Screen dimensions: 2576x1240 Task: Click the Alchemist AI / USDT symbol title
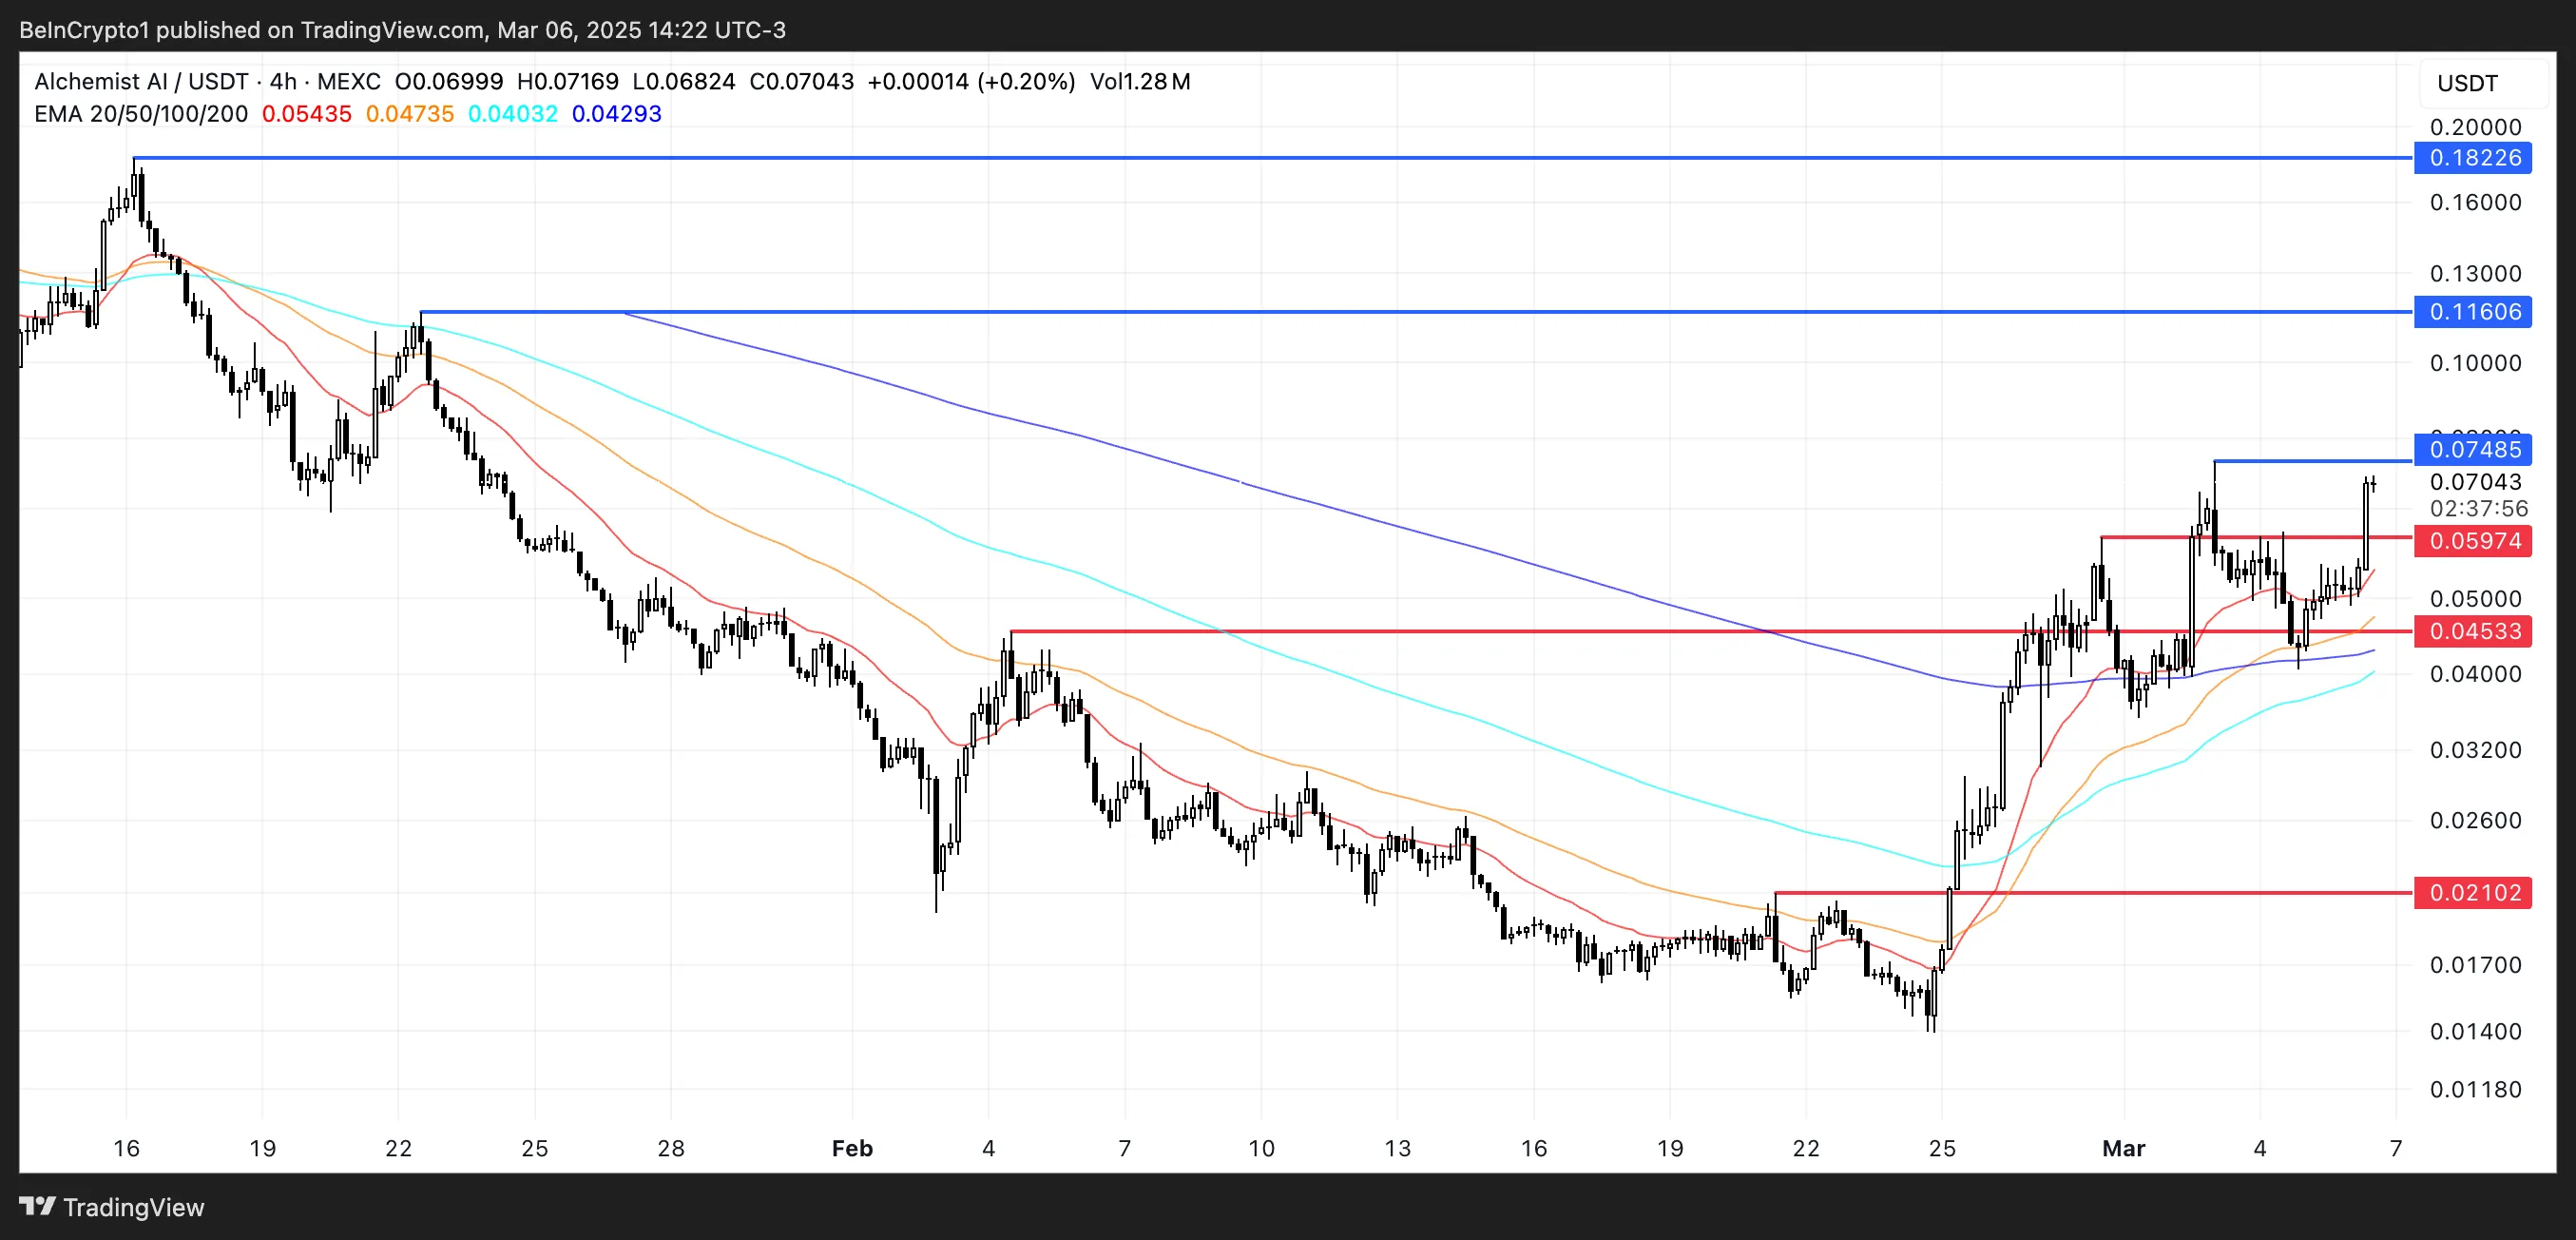point(140,82)
